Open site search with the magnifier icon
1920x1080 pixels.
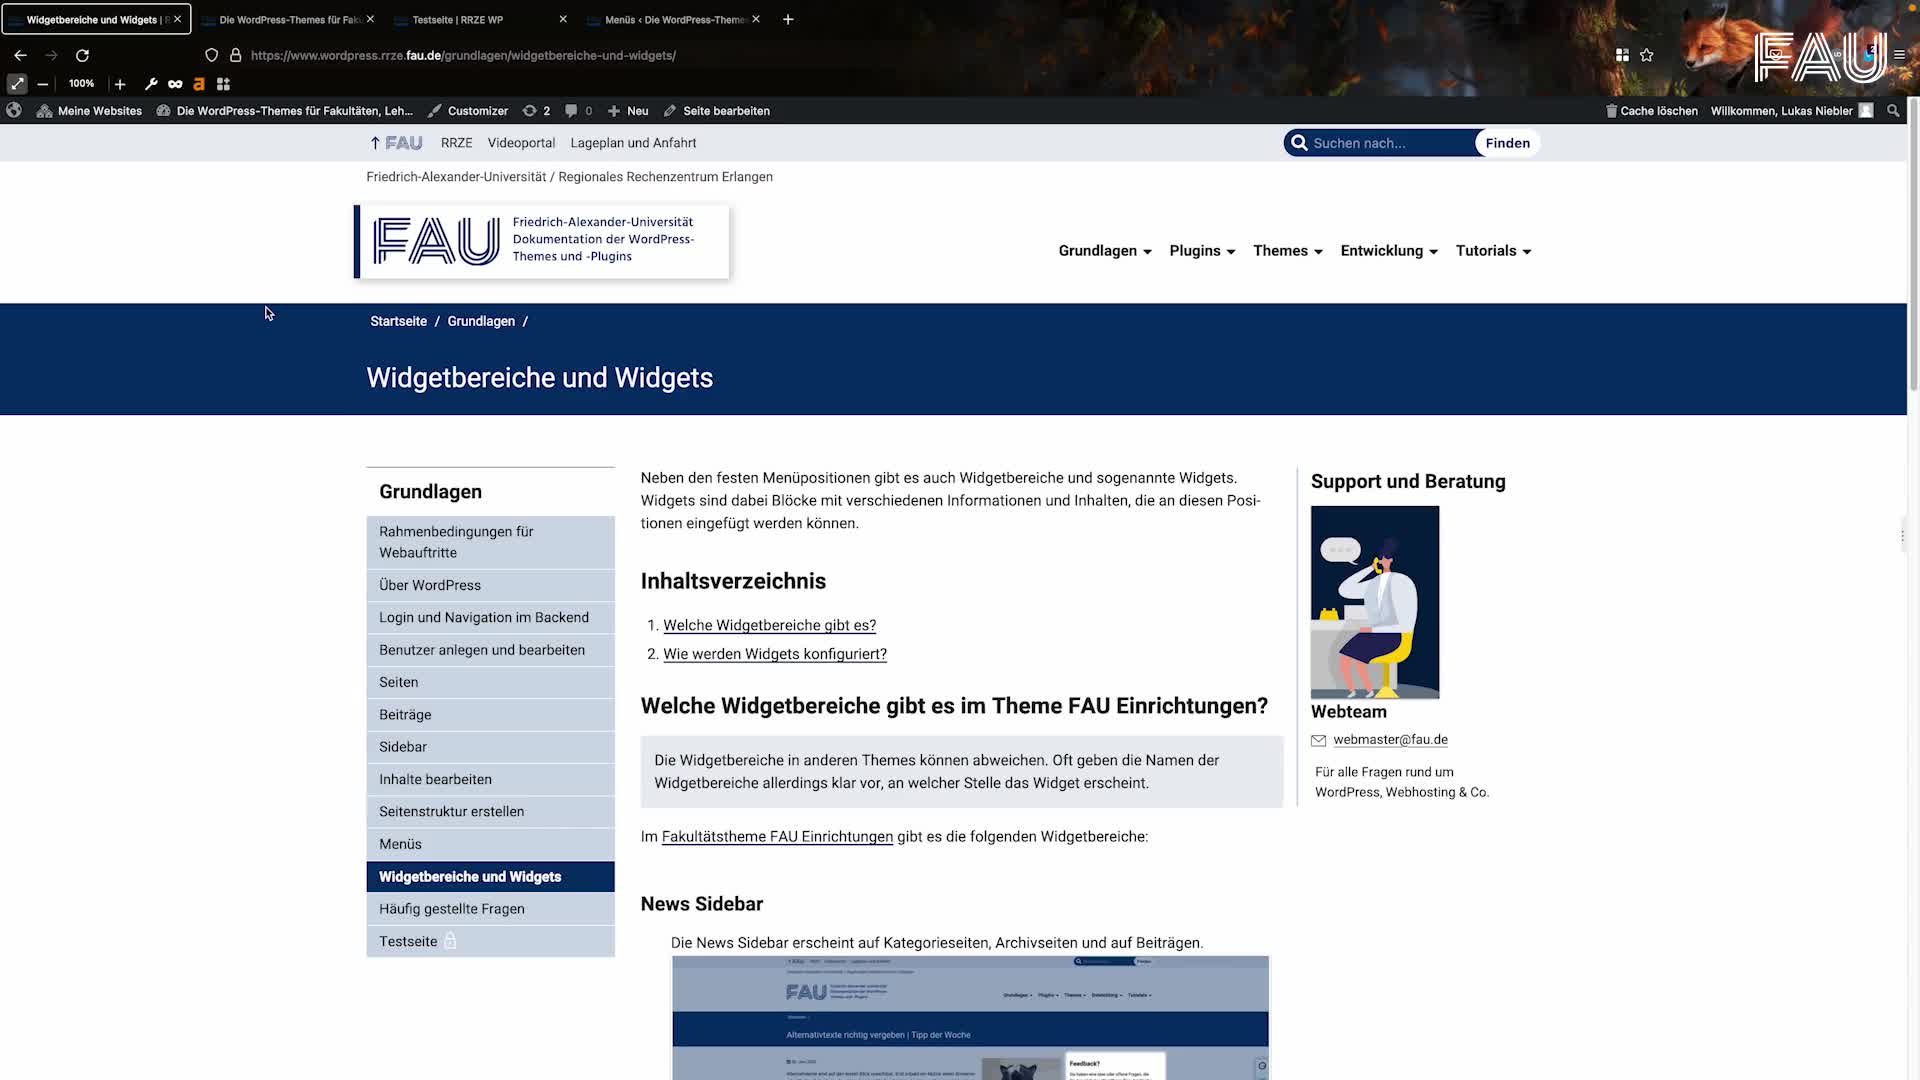coord(1892,111)
